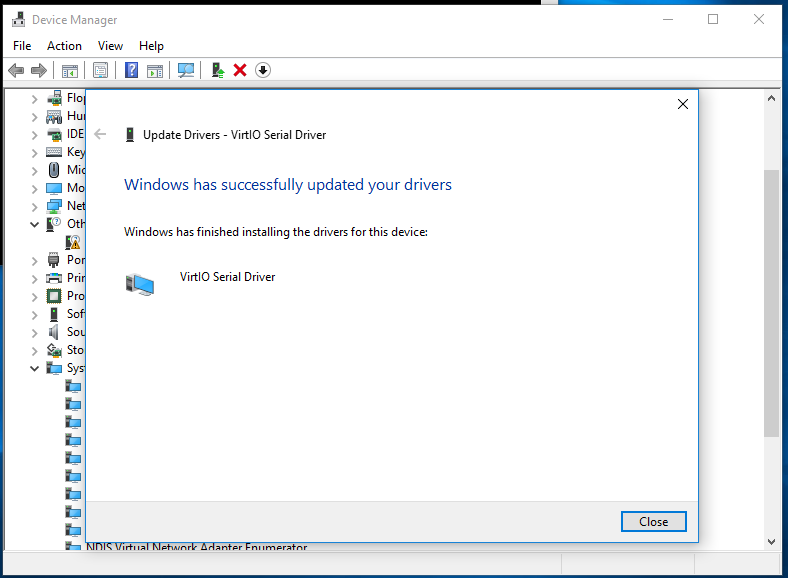The height and width of the screenshot is (578, 788).
Task: Open the View menu
Action: pyautogui.click(x=110, y=46)
